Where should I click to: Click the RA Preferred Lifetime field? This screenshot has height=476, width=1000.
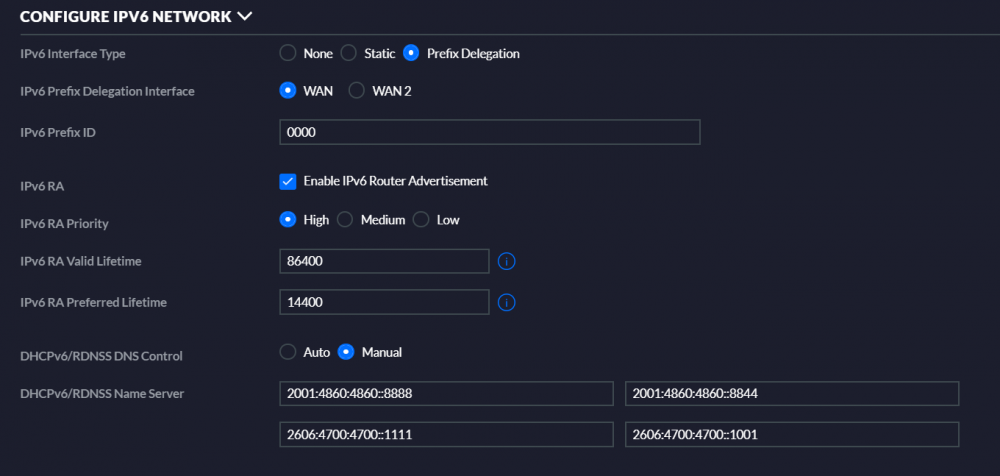pyautogui.click(x=385, y=302)
